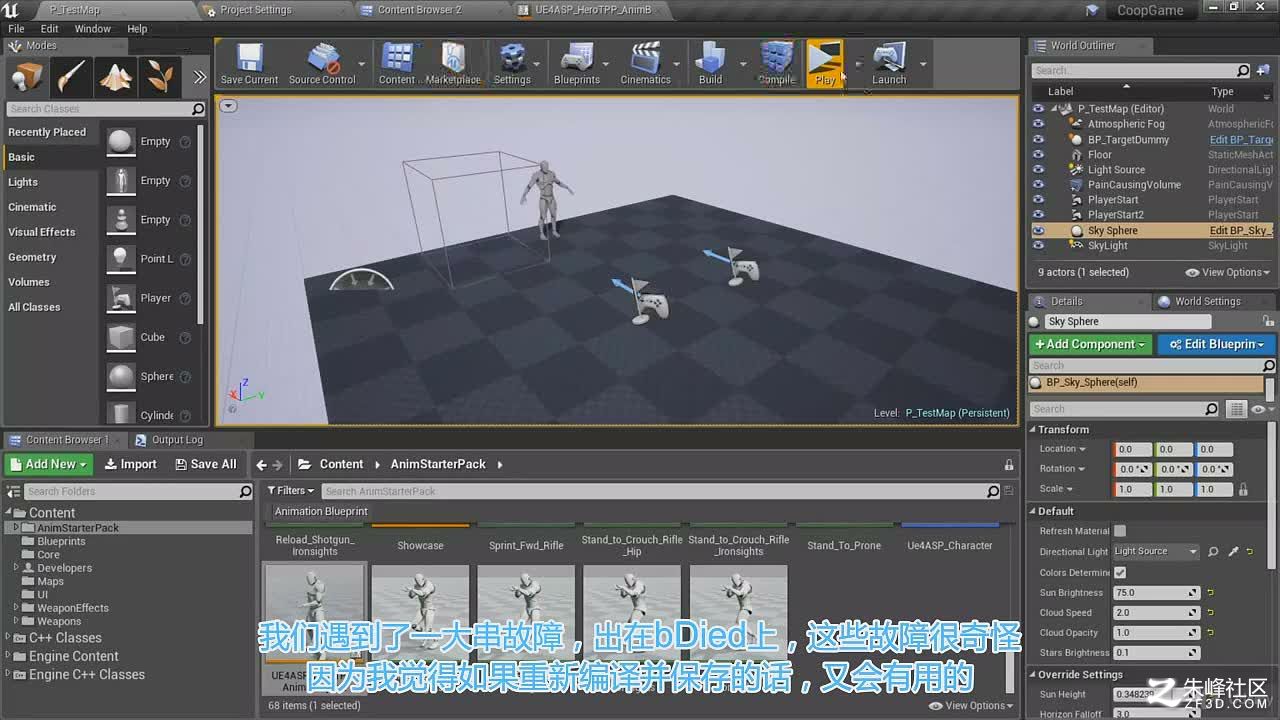Select Landscape mode icon
The image size is (1280, 720).
click(116, 77)
